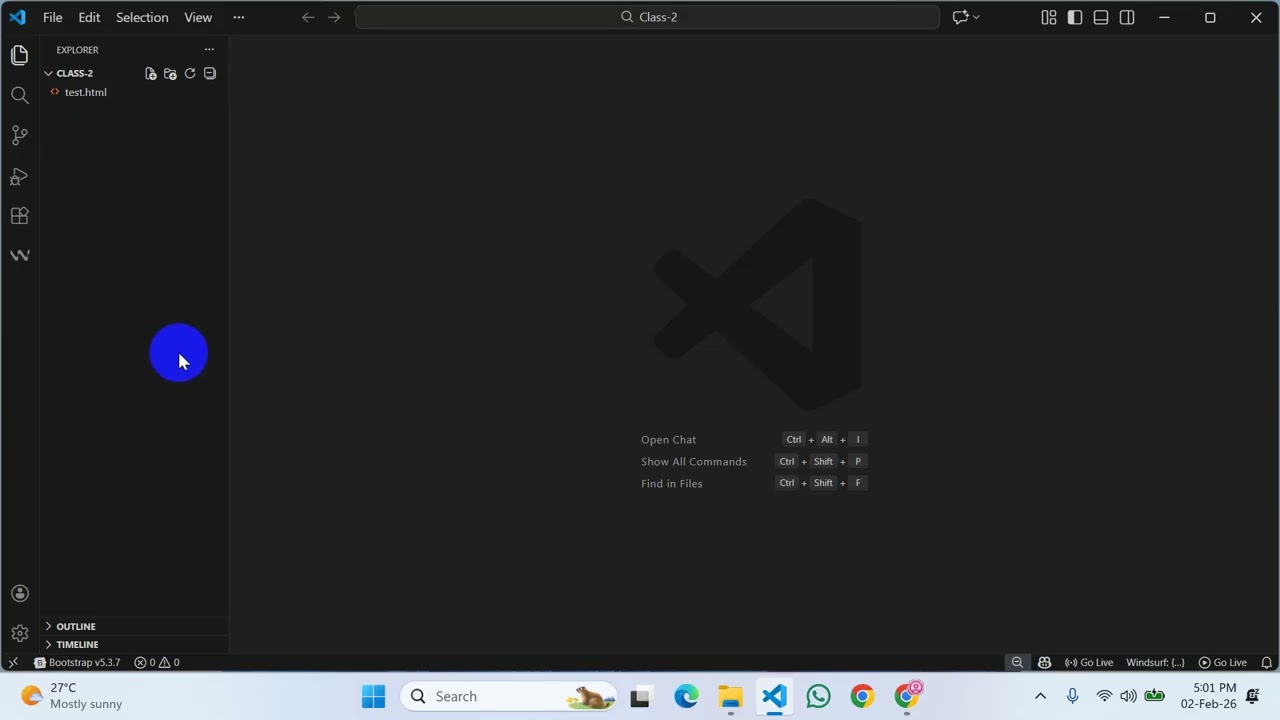Open the taskbar clock showing 5:01 PM

point(1208,696)
